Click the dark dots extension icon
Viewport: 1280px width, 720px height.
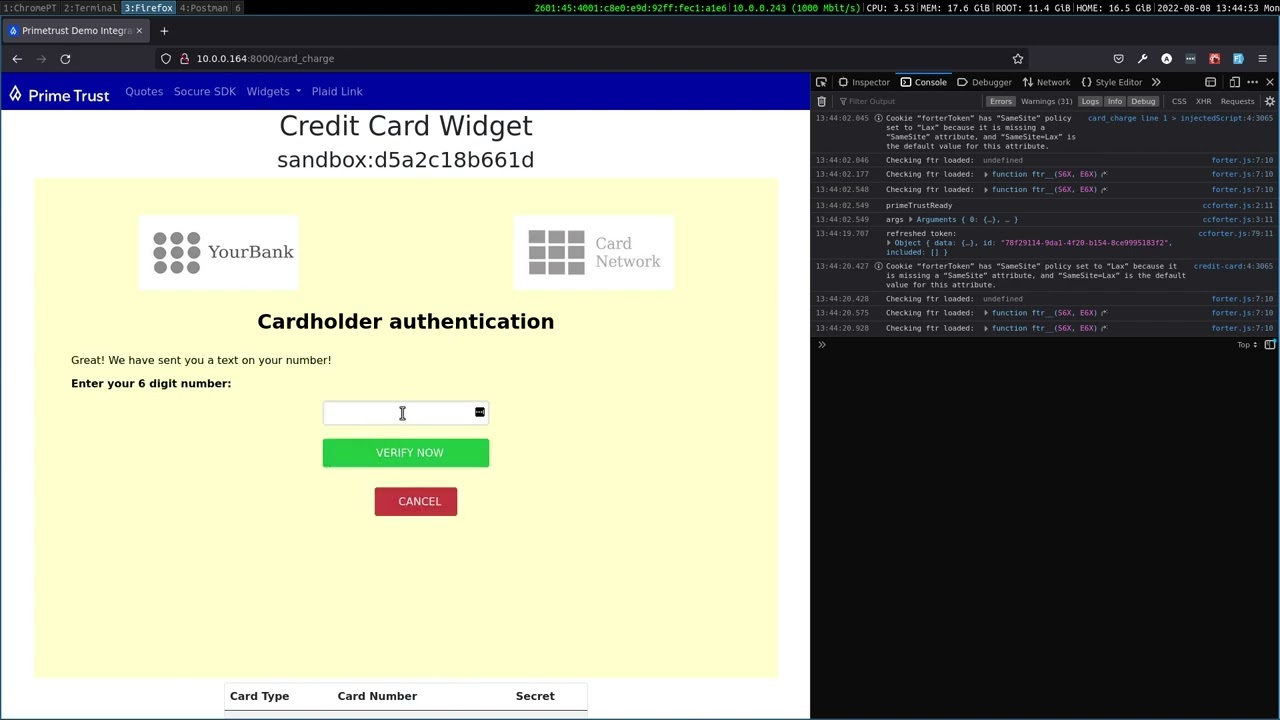pos(1190,59)
